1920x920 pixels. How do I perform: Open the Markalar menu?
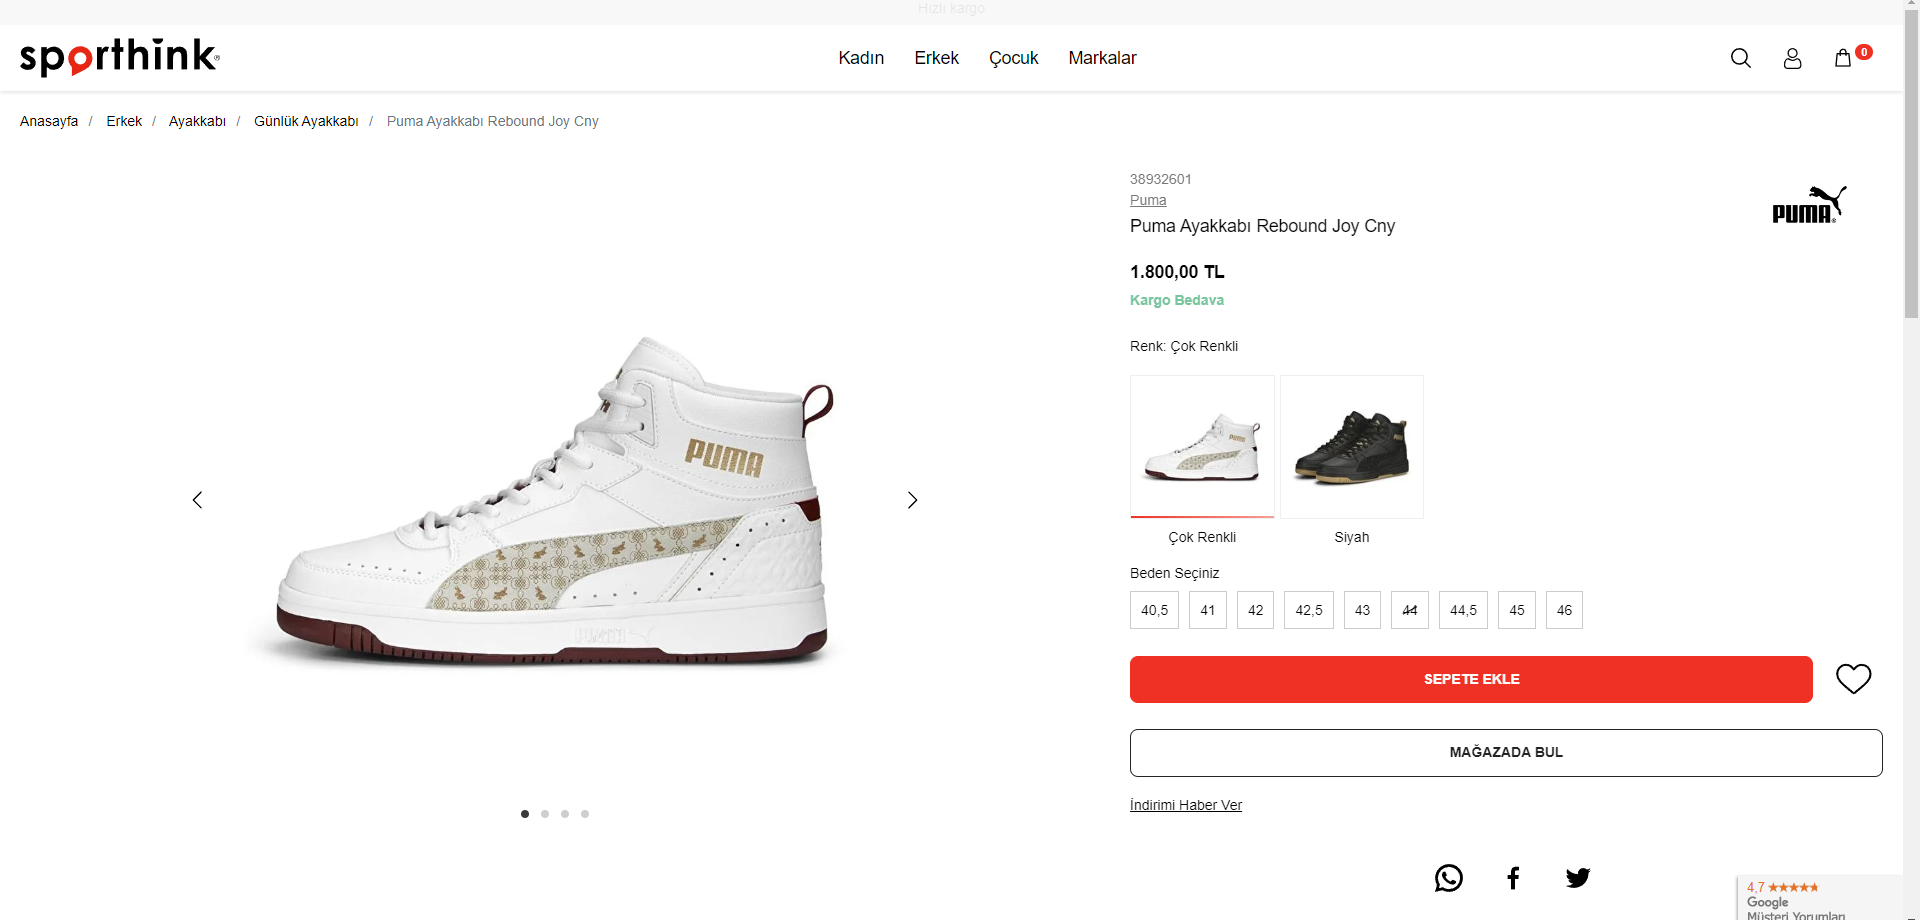(x=1102, y=58)
